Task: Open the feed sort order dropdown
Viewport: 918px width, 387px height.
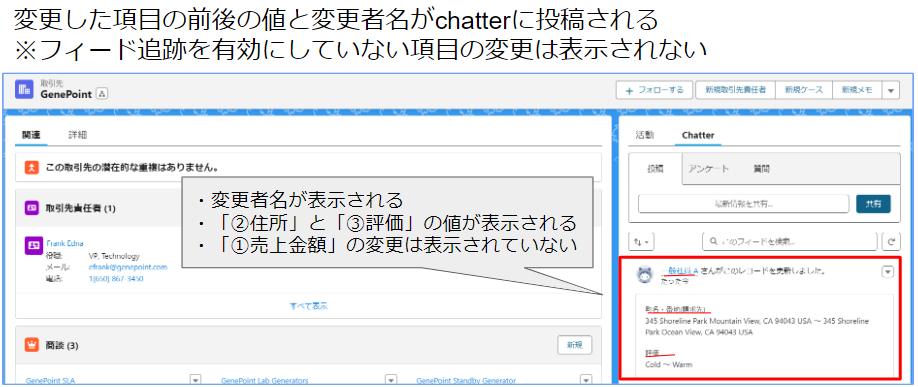Action: (642, 241)
